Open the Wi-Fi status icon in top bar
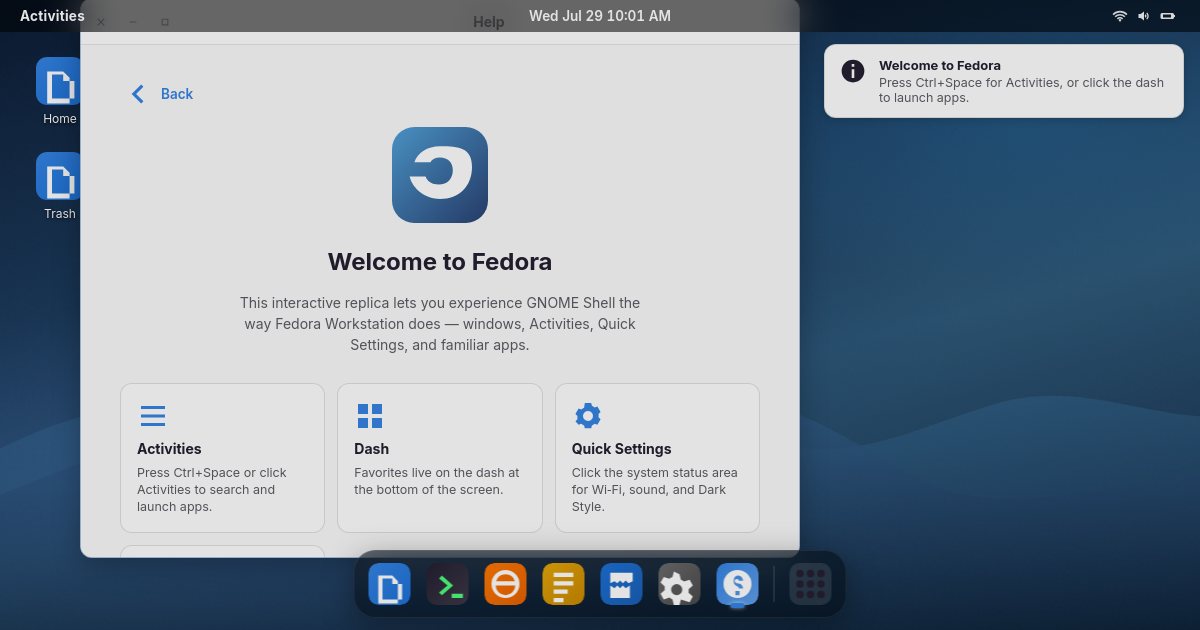The width and height of the screenshot is (1200, 630). [1120, 16]
